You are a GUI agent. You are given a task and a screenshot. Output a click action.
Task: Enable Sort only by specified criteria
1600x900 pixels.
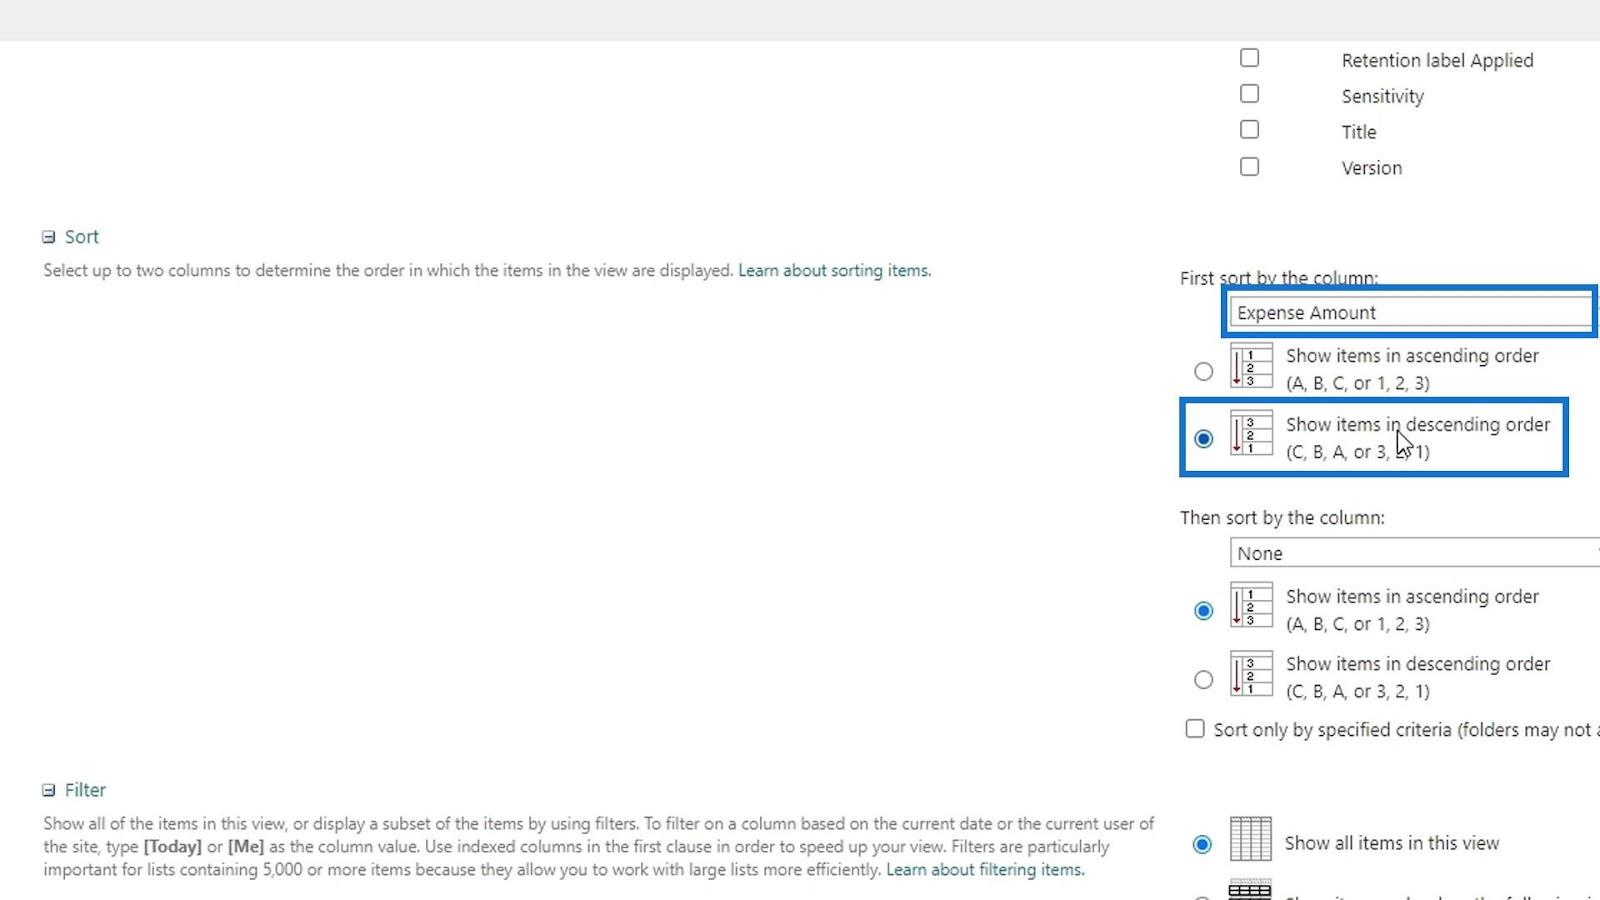1195,729
